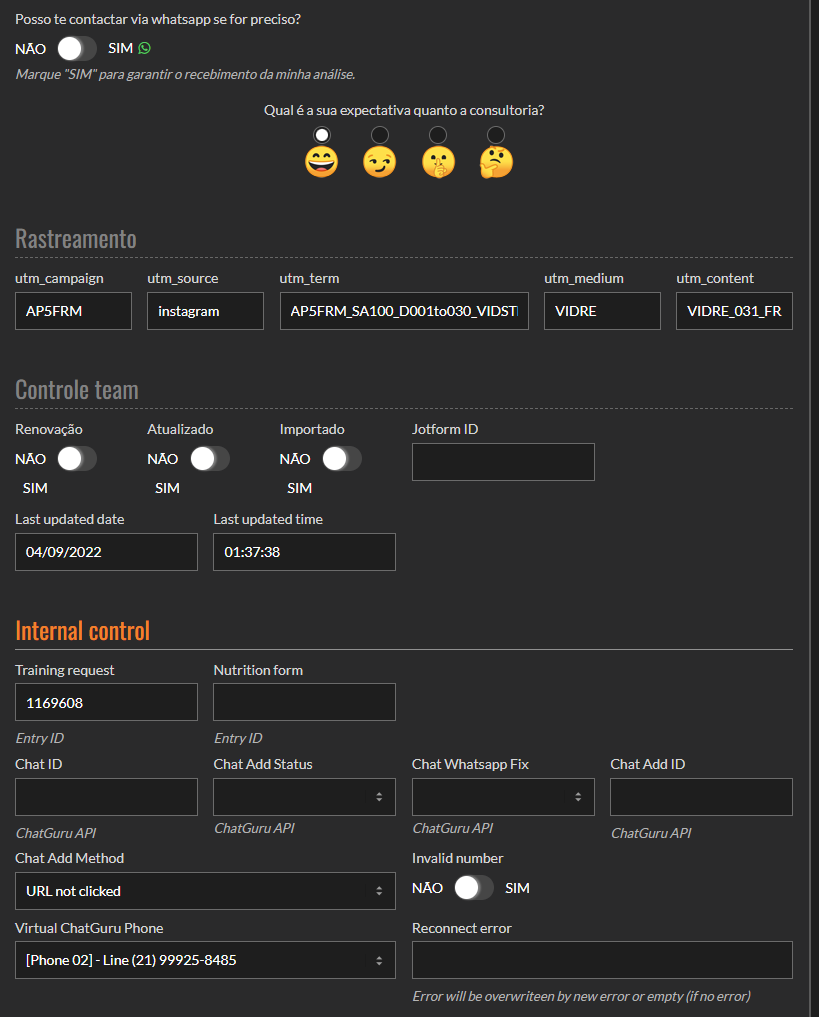Click the Last updated date field
Image resolution: width=819 pixels, height=1017 pixels.
pos(106,552)
